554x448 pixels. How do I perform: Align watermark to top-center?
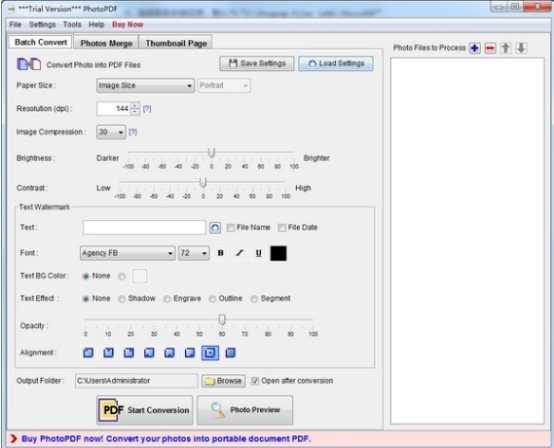108,353
